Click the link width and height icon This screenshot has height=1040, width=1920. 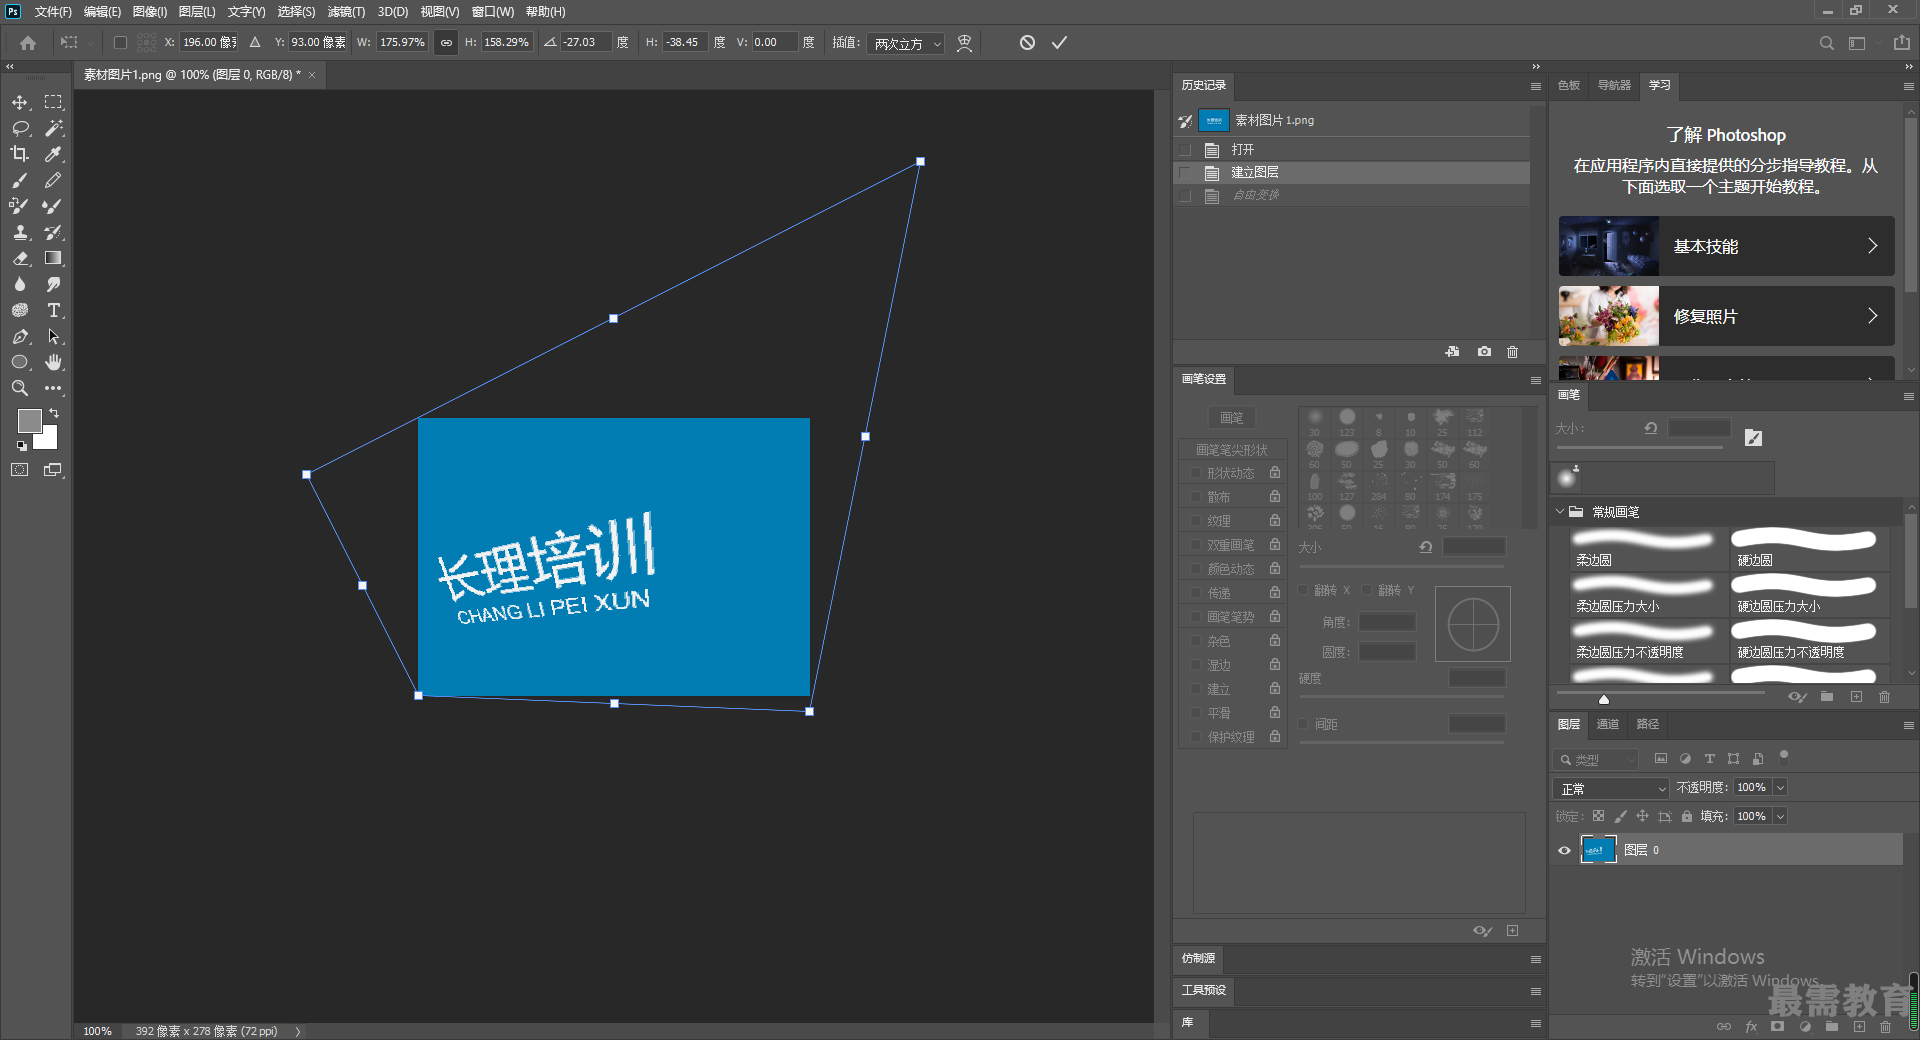click(x=446, y=42)
